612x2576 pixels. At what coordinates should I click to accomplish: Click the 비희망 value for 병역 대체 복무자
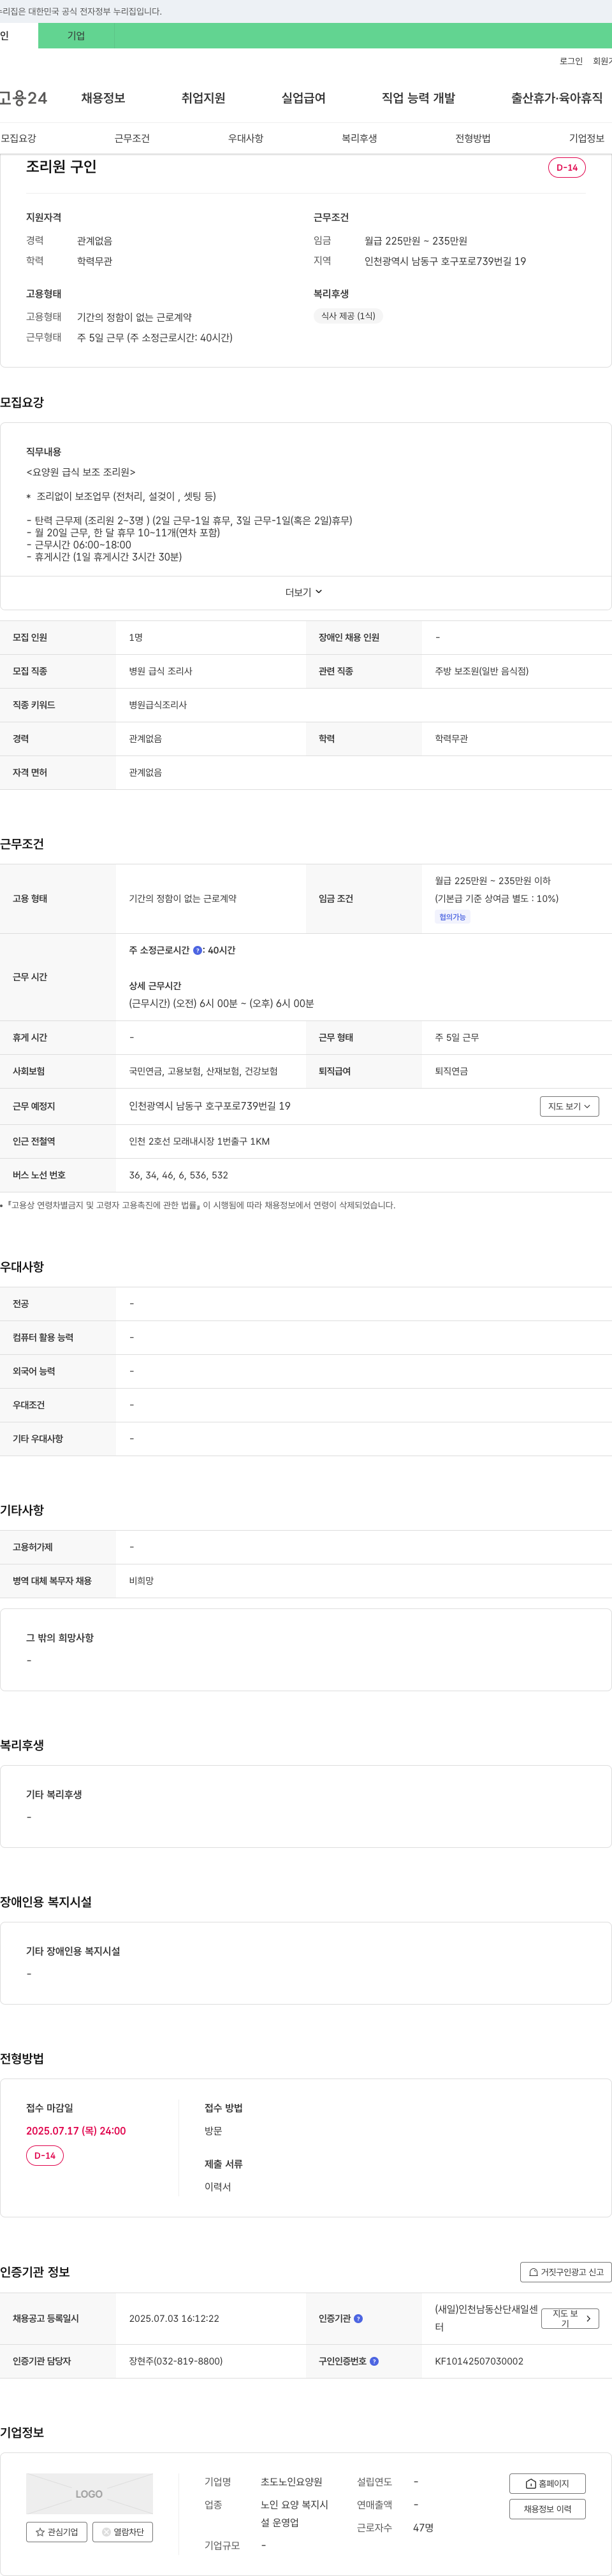coord(141,1581)
